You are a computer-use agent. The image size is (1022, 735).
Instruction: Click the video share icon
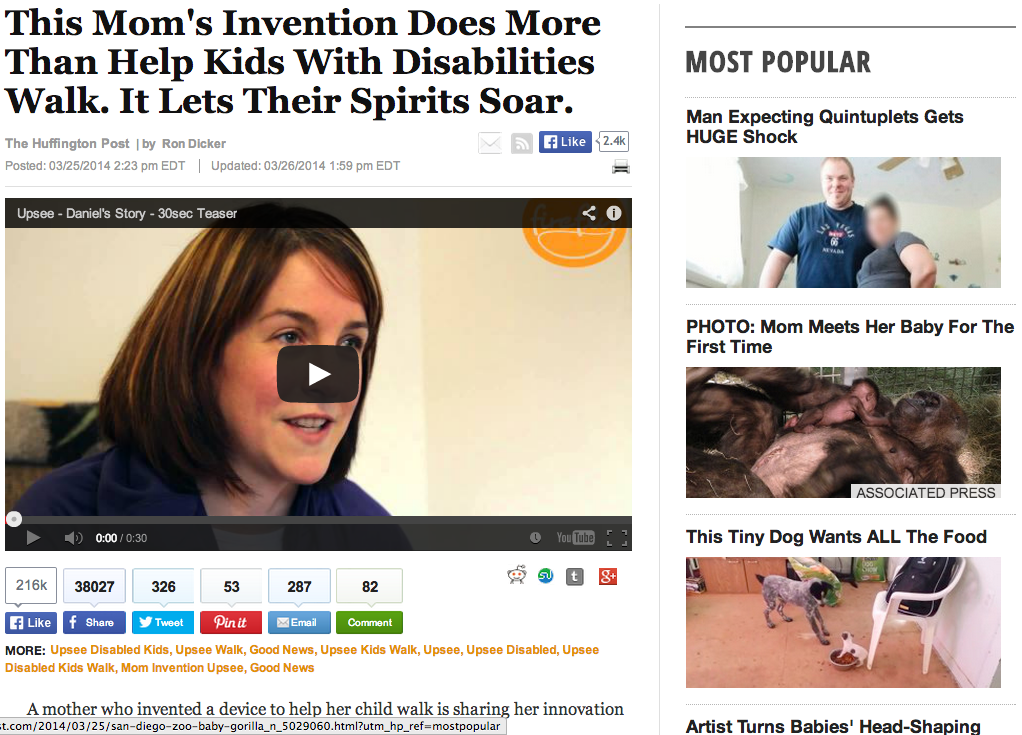[x=589, y=213]
